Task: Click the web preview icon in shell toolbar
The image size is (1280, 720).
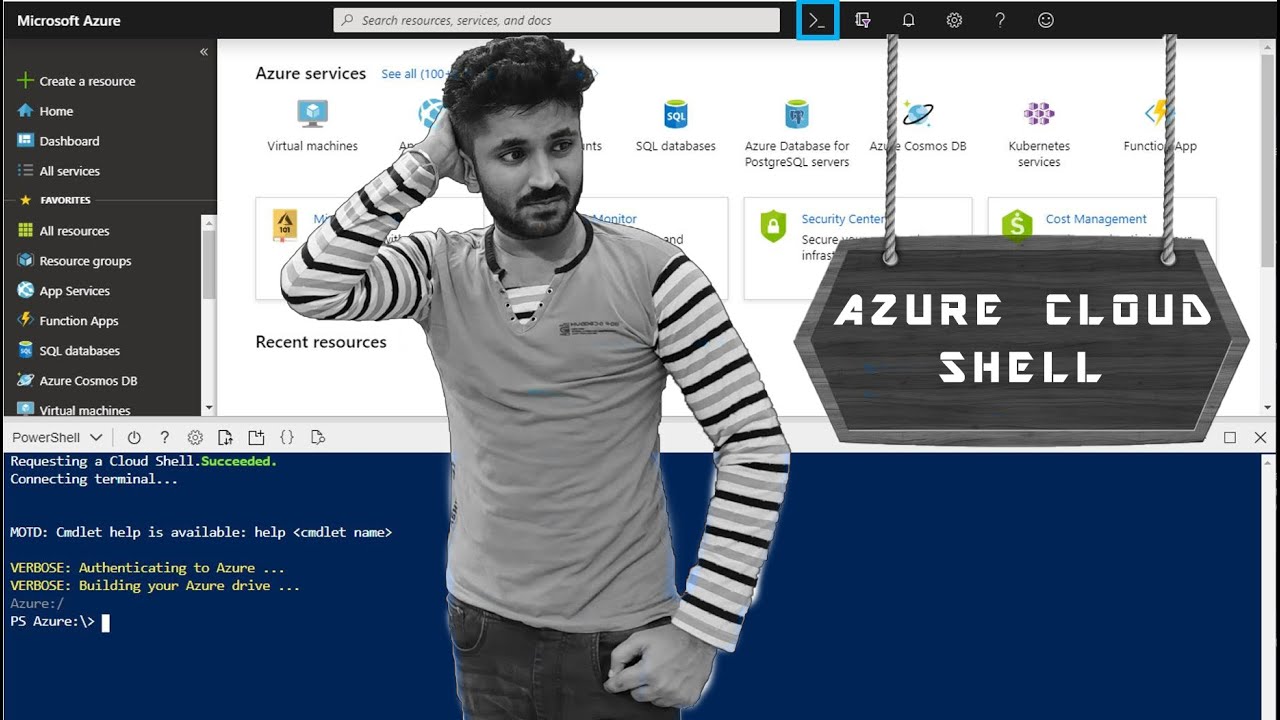Action: point(318,437)
